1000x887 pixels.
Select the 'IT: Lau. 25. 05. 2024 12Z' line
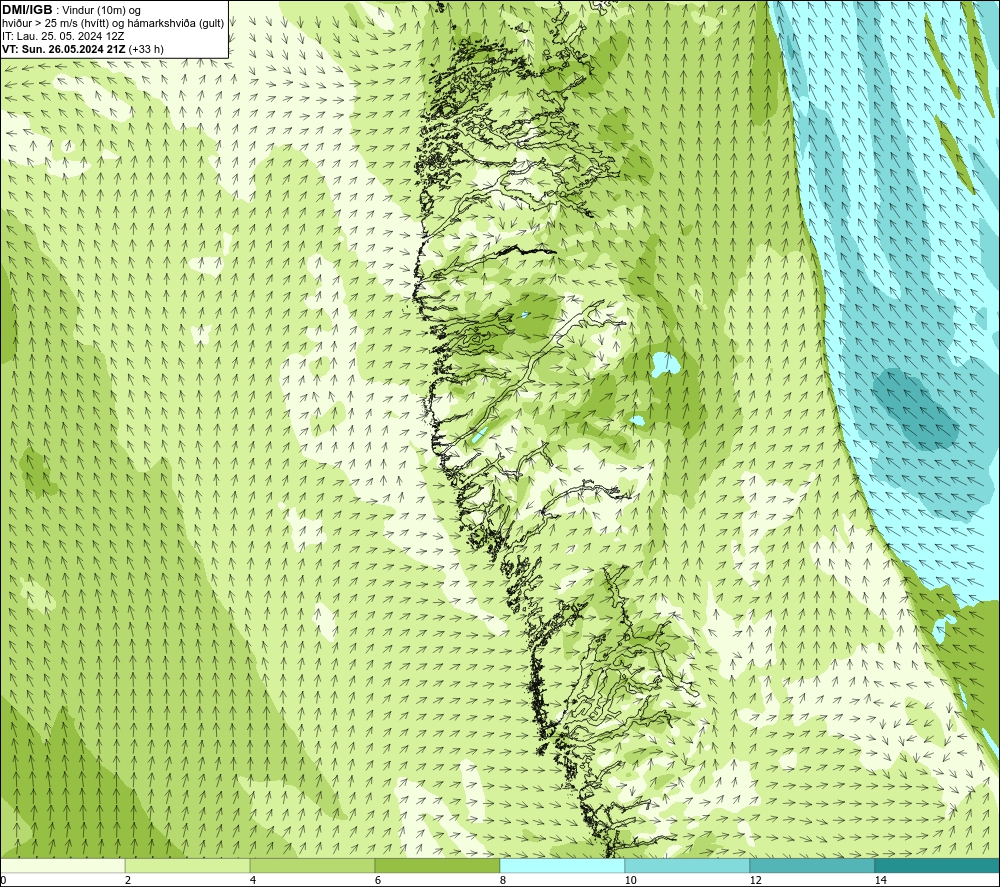[62, 36]
